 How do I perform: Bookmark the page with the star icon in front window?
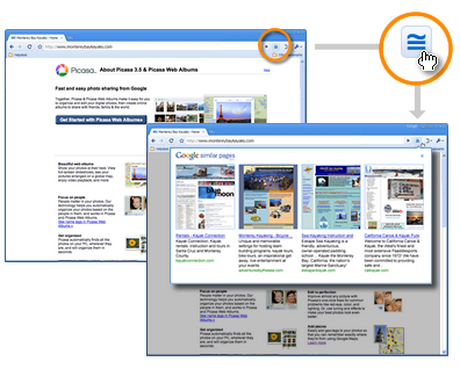click(x=182, y=141)
